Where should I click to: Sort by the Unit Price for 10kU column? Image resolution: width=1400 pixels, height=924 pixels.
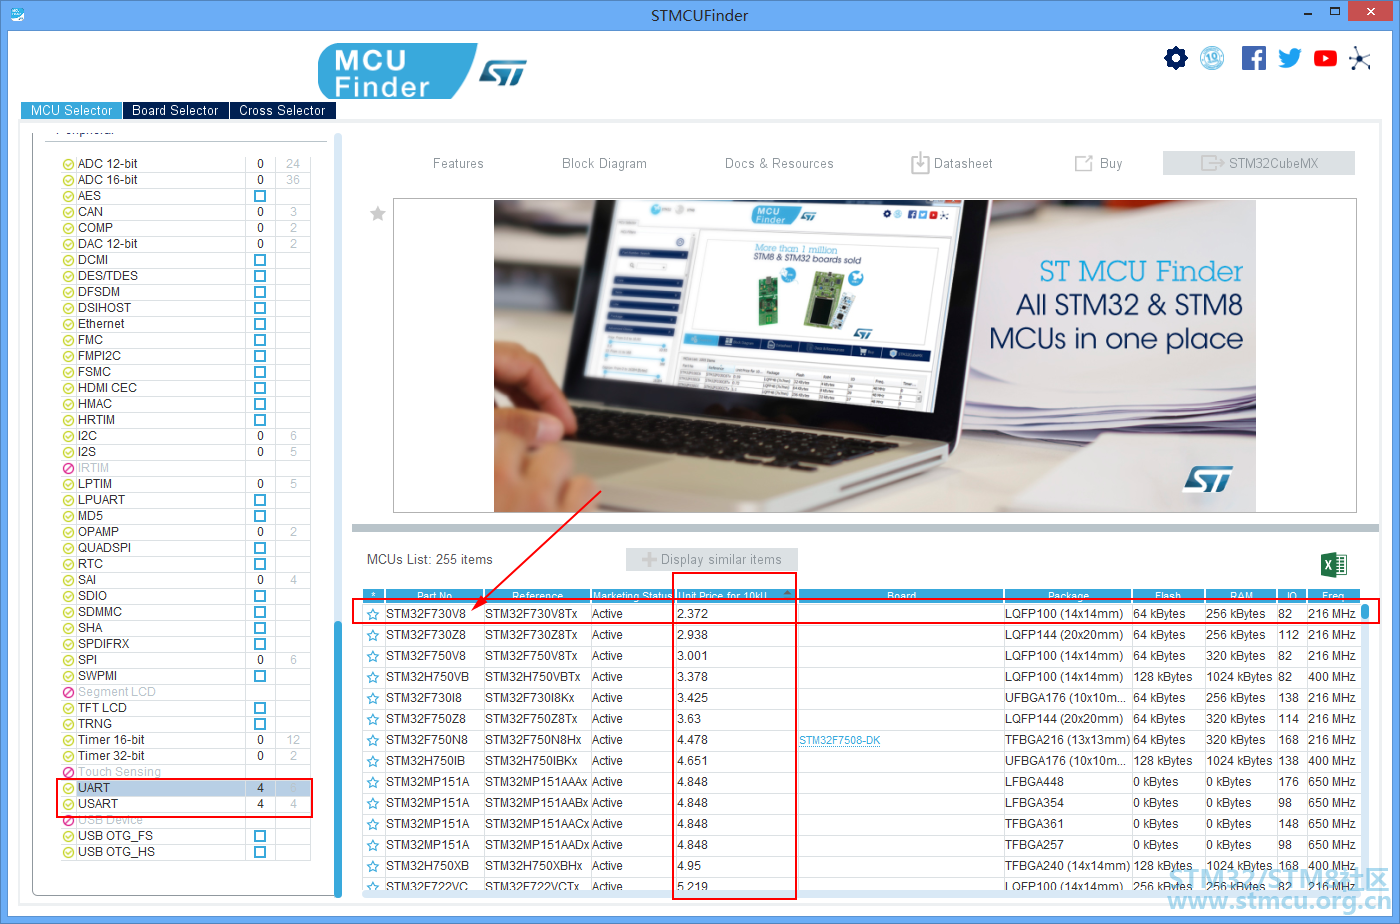click(x=736, y=596)
